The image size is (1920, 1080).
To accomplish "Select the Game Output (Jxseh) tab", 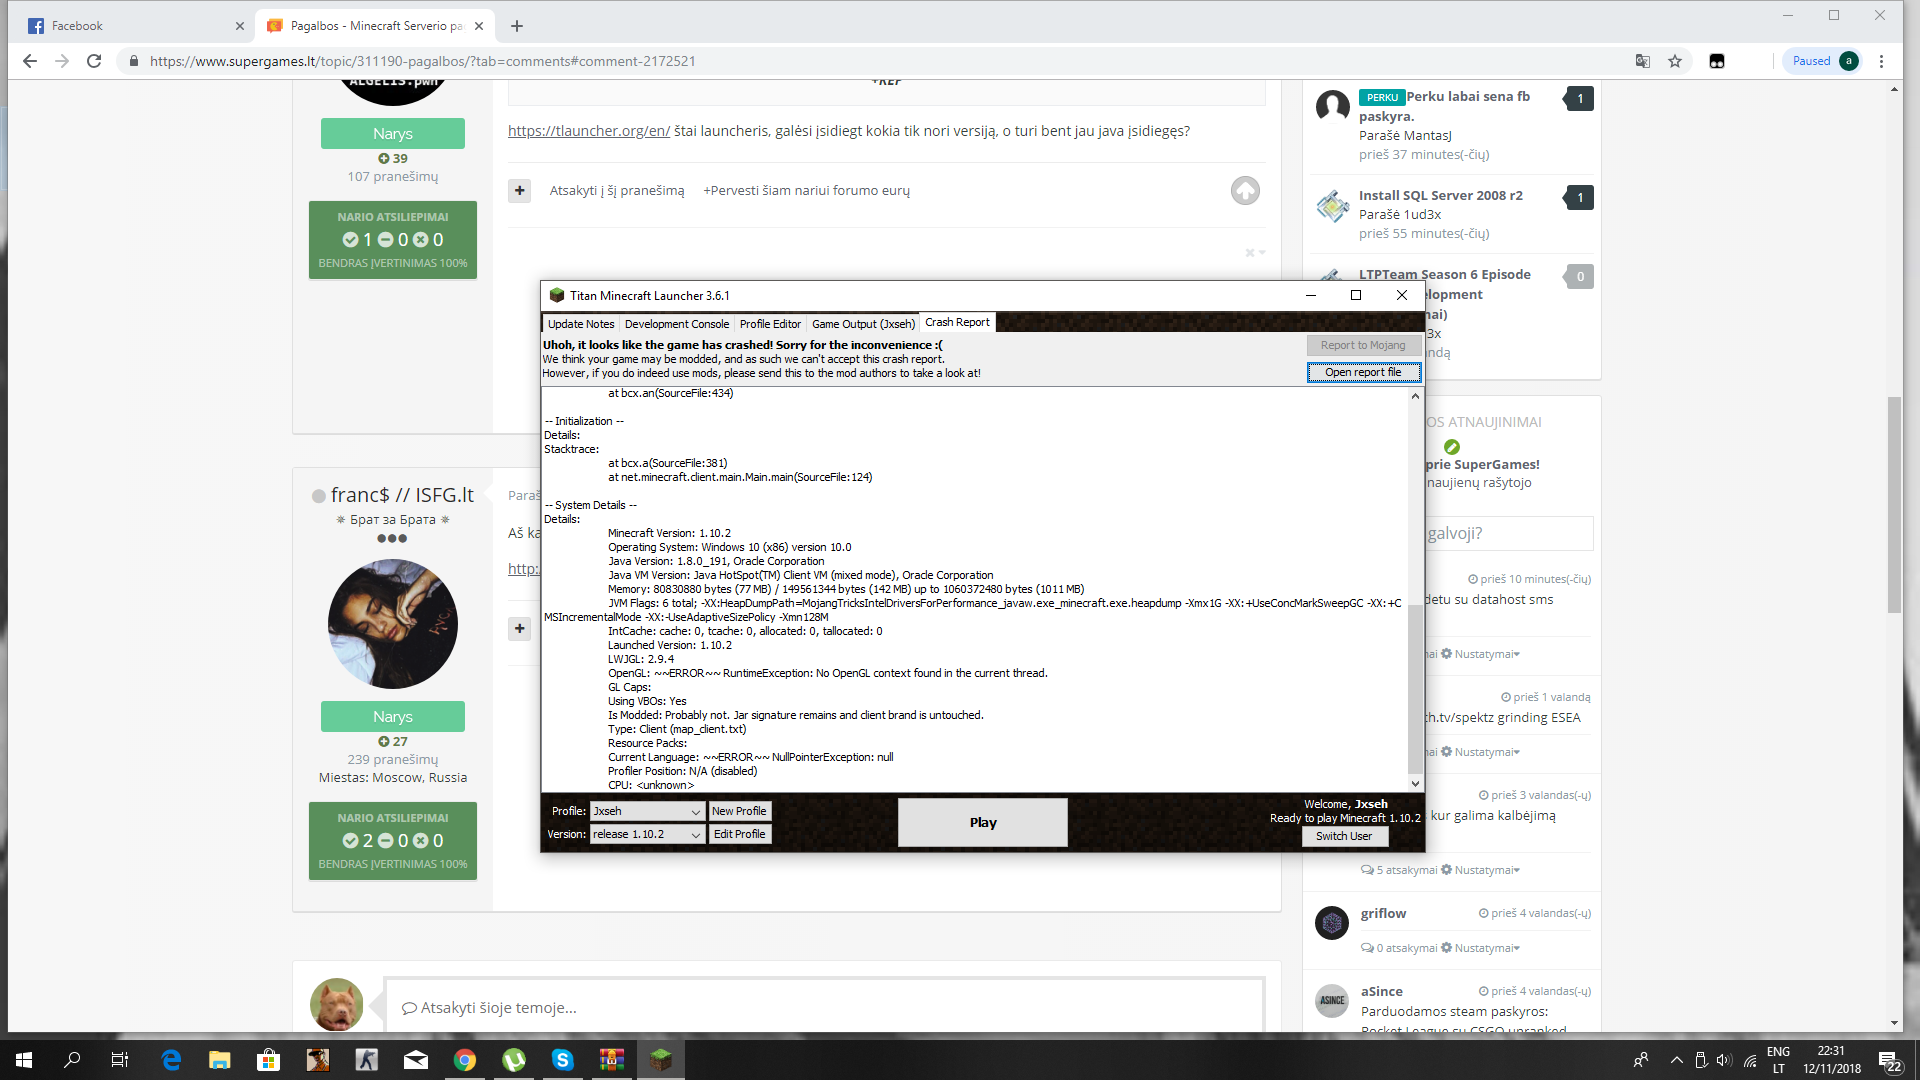I will pyautogui.click(x=863, y=324).
